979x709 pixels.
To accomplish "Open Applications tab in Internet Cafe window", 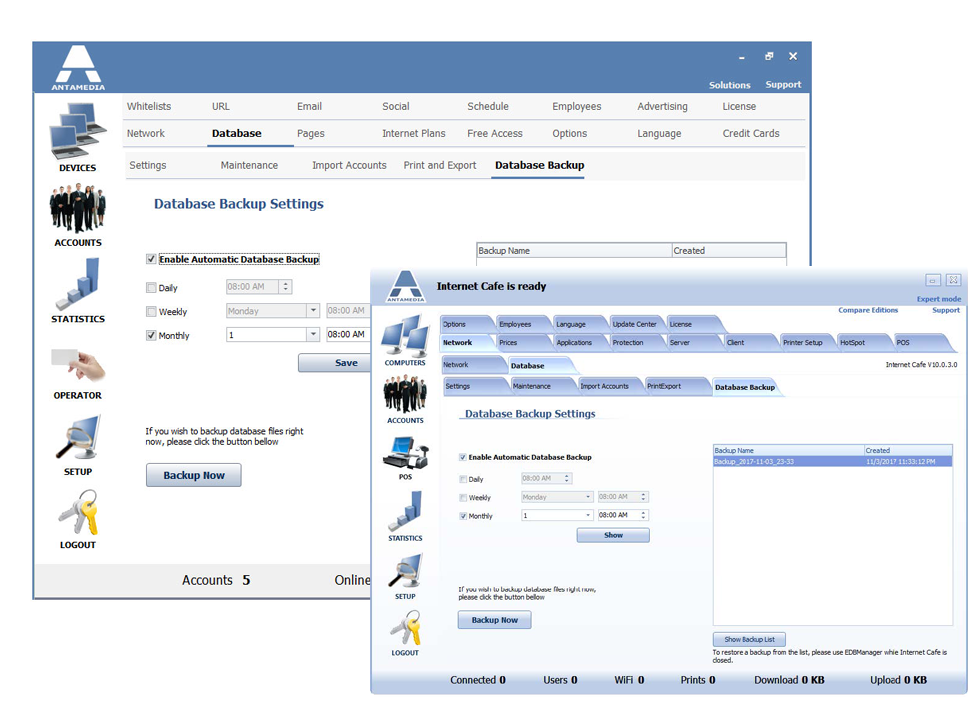I will point(577,342).
